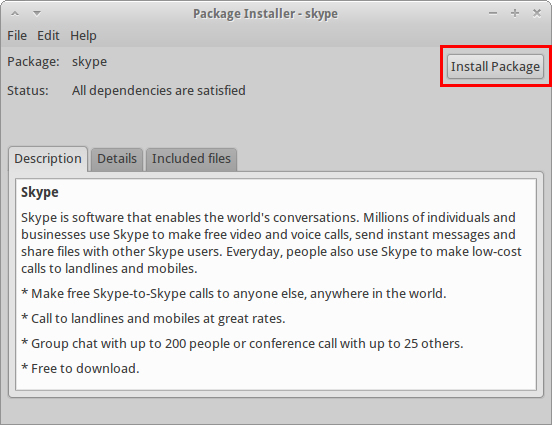Click the '* Free to download.' line

pos(80,368)
